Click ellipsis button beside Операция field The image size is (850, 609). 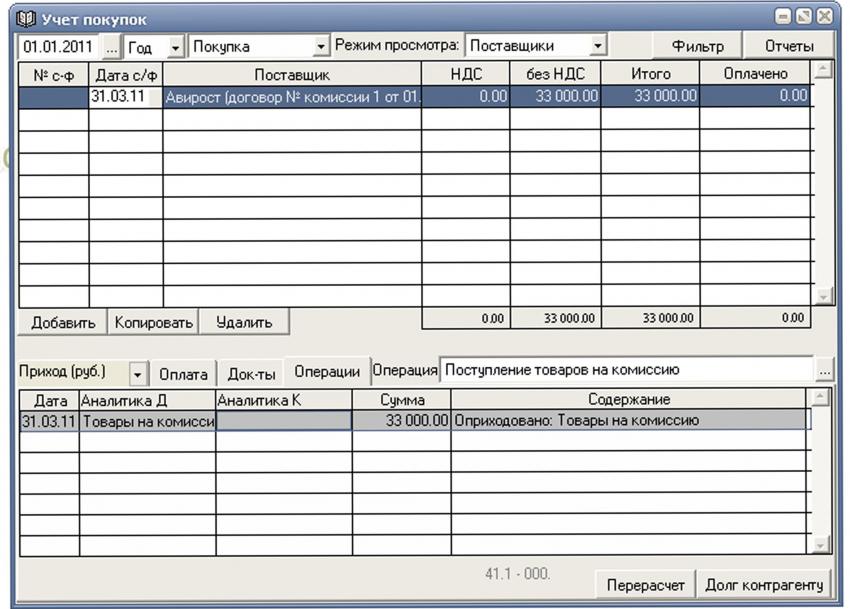coord(824,371)
